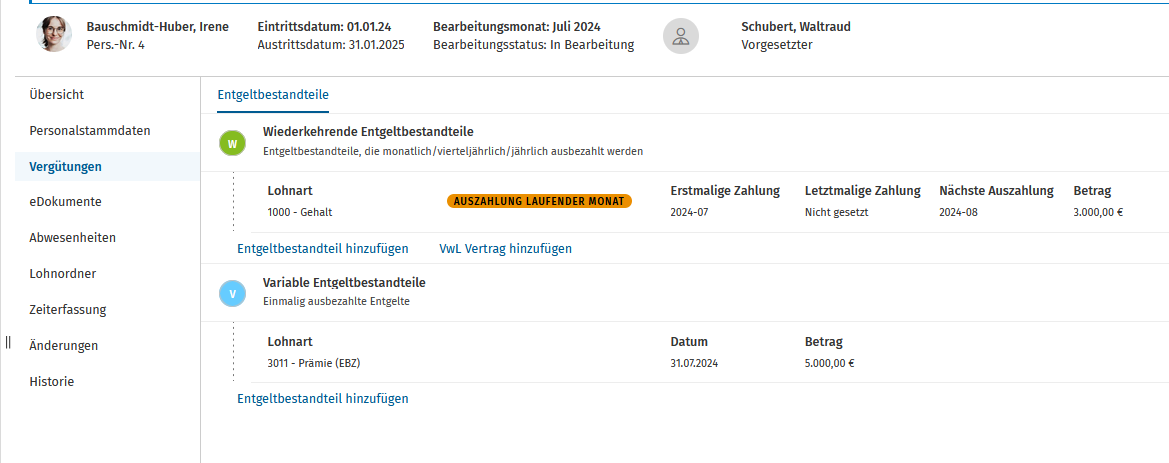Navigate to Zeiterfassung
Image resolution: width=1169 pixels, height=463 pixels.
pyautogui.click(x=68, y=309)
